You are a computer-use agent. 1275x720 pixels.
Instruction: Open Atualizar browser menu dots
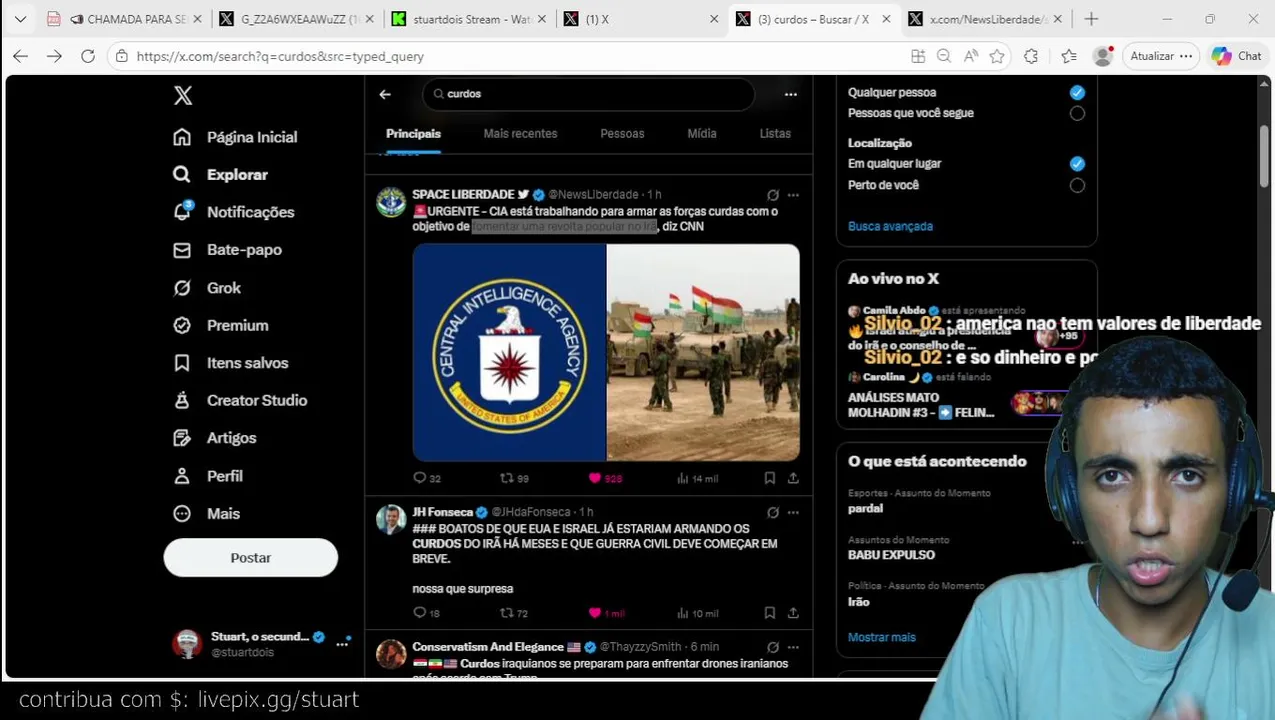[1186, 56]
